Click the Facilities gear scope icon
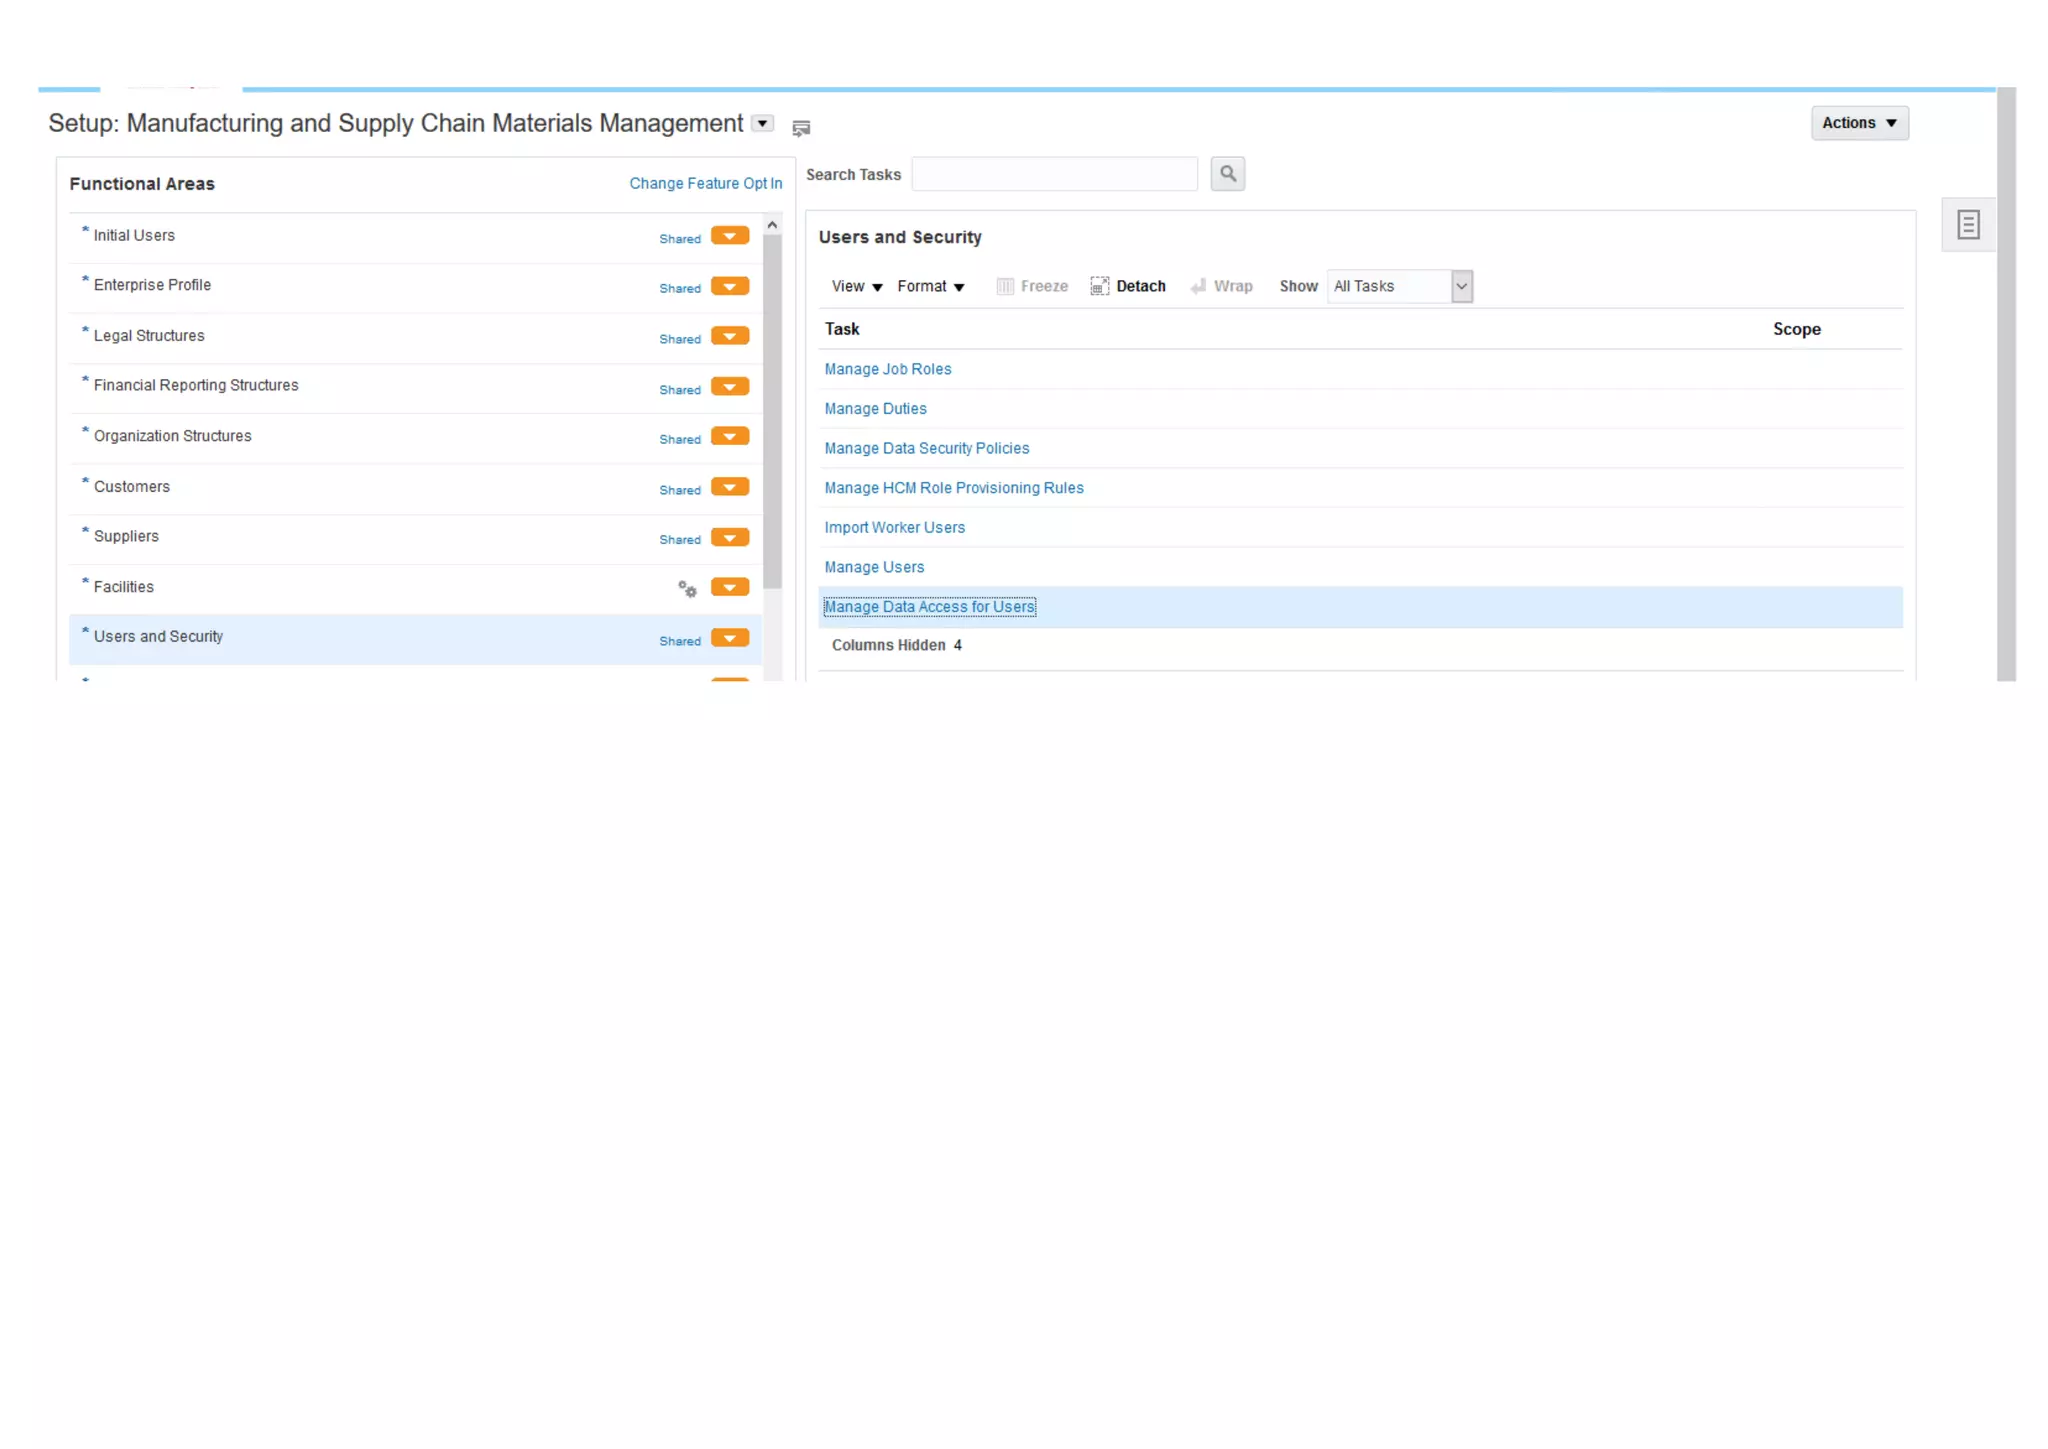2048x1449 pixels. [687, 588]
